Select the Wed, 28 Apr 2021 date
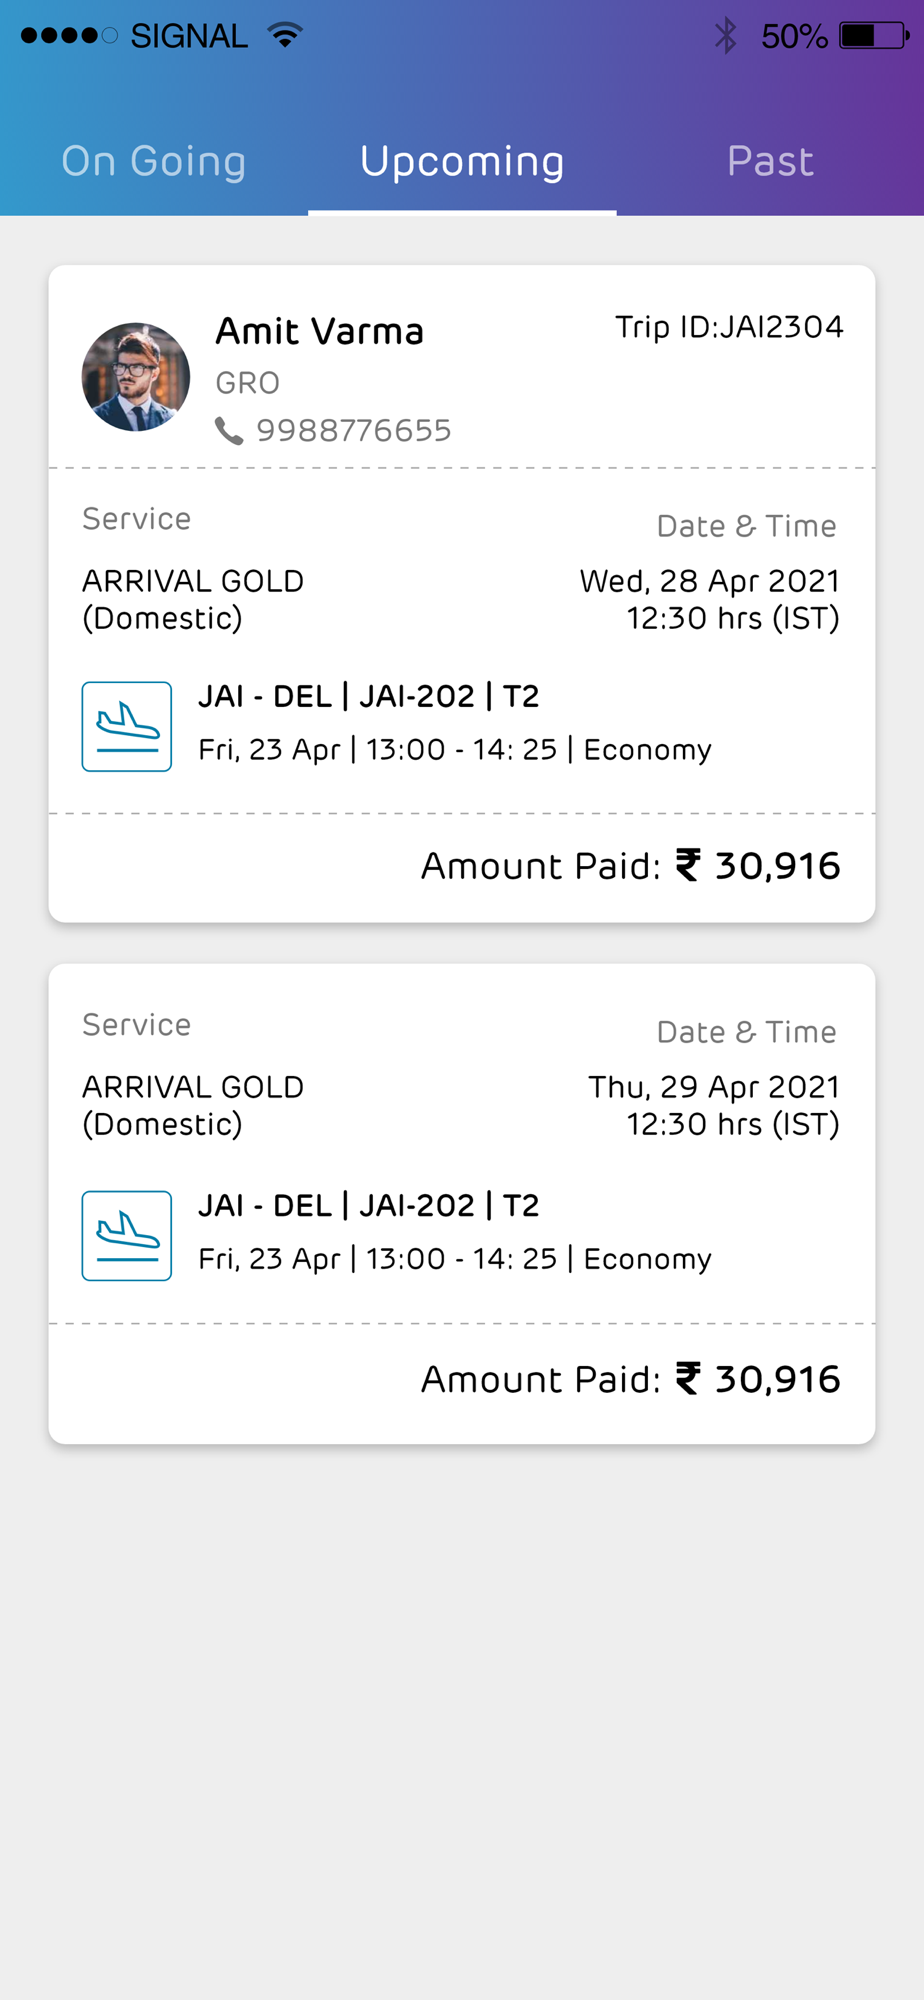 click(x=710, y=581)
